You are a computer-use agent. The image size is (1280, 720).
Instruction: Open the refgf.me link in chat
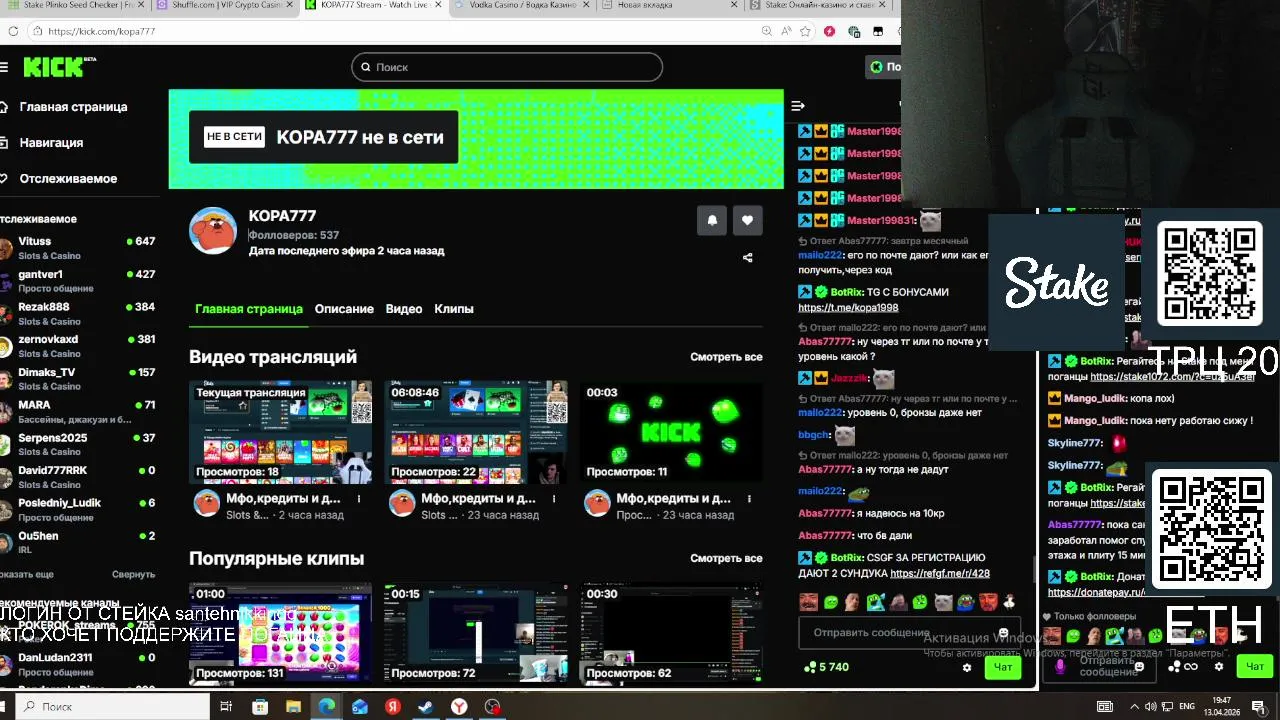pyautogui.click(x=940, y=573)
